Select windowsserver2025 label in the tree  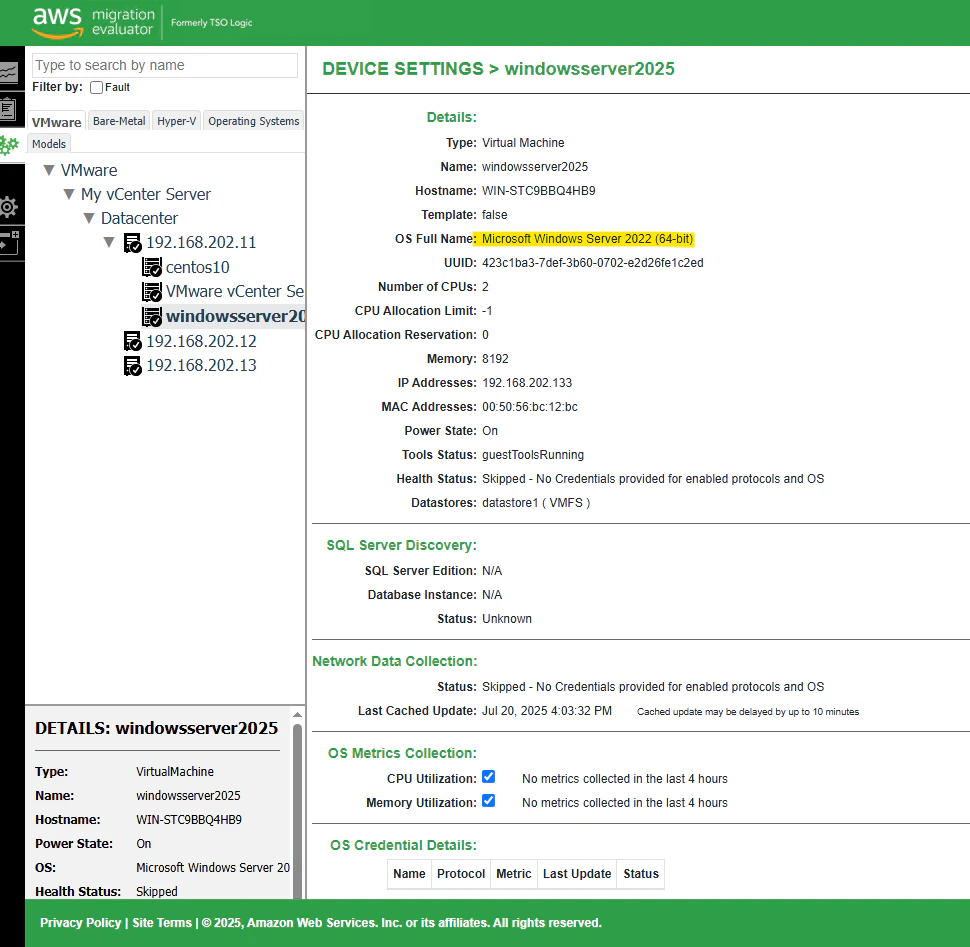(235, 316)
